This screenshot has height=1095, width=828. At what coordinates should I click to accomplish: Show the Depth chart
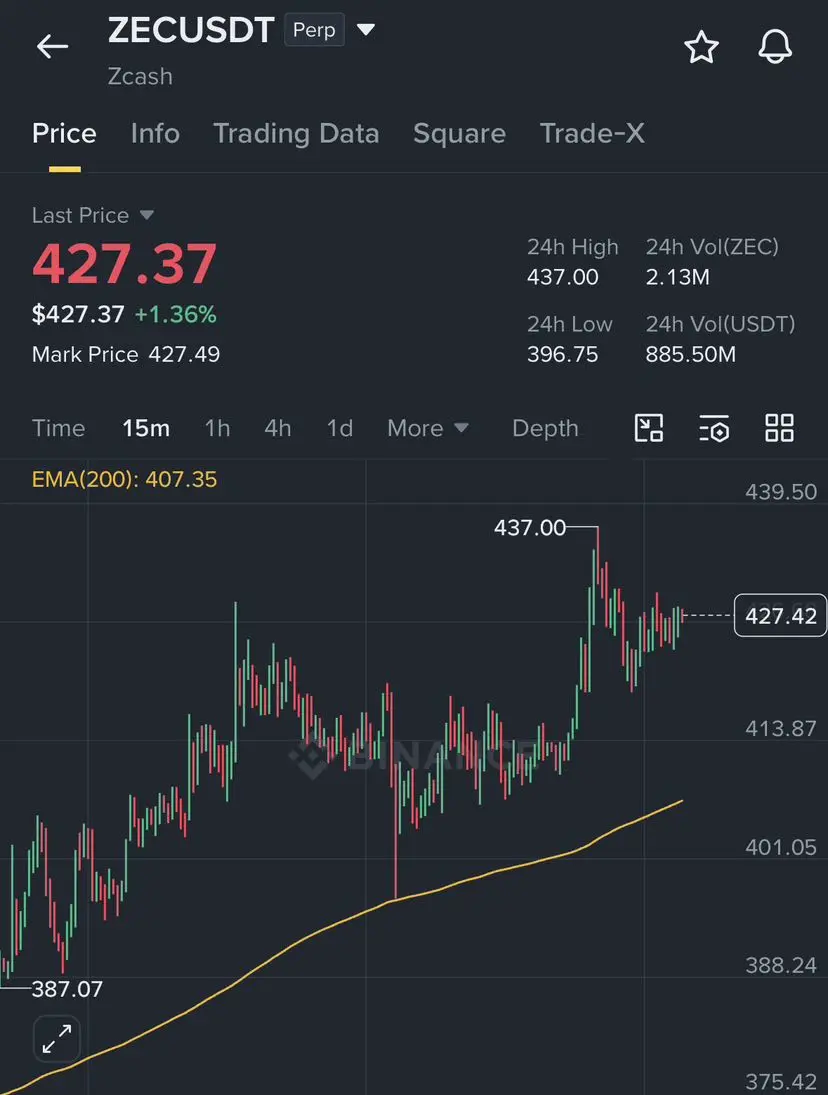tap(545, 428)
